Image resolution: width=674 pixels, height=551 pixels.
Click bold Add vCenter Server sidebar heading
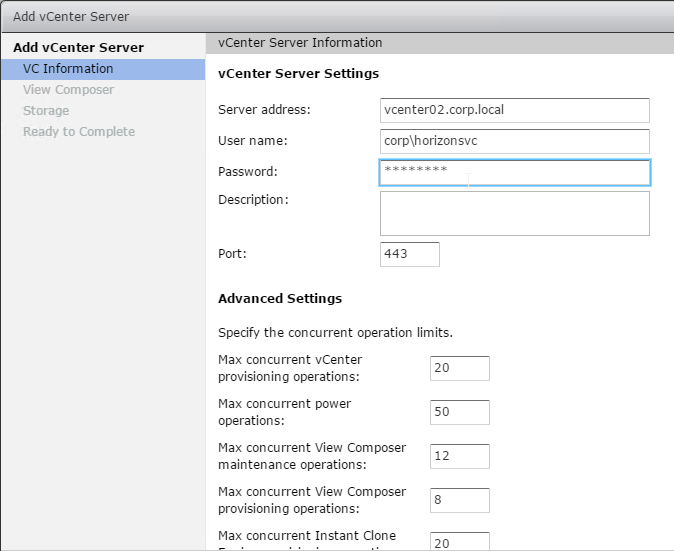point(78,48)
